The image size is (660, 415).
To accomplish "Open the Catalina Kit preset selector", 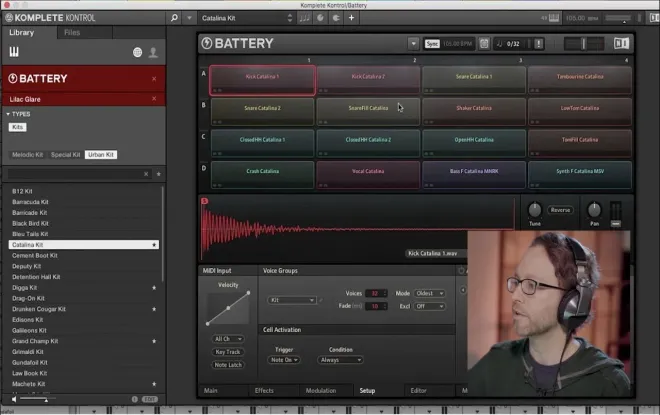I will [246, 18].
